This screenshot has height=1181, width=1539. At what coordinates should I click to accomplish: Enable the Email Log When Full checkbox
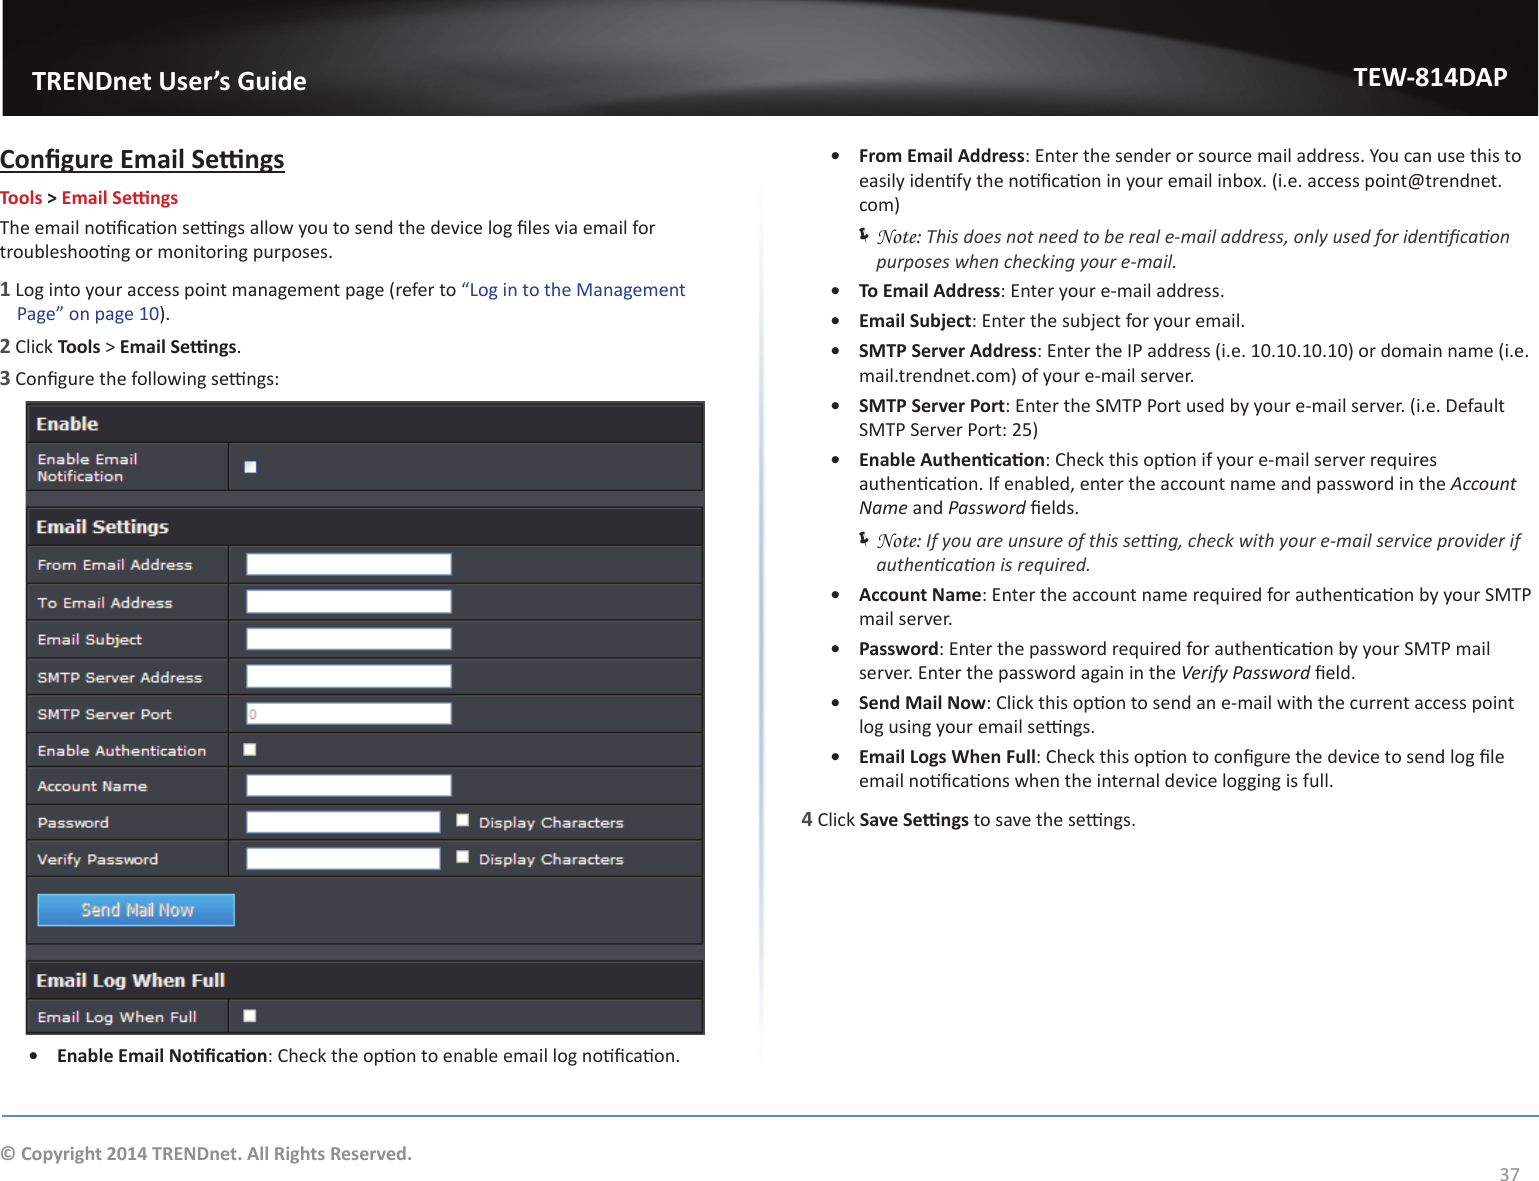(x=250, y=1016)
